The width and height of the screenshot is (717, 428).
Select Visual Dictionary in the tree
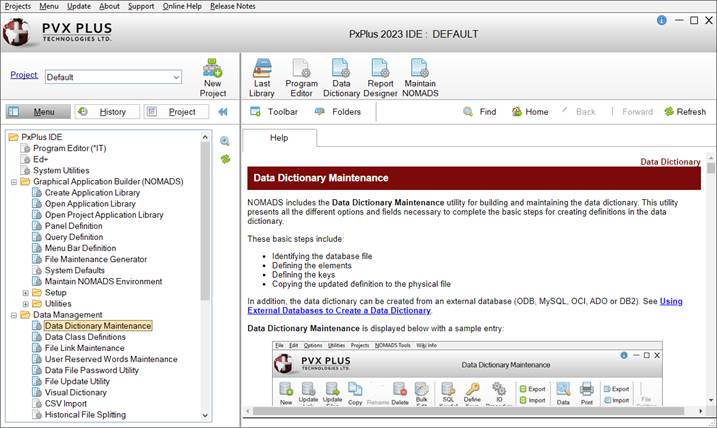pos(76,393)
